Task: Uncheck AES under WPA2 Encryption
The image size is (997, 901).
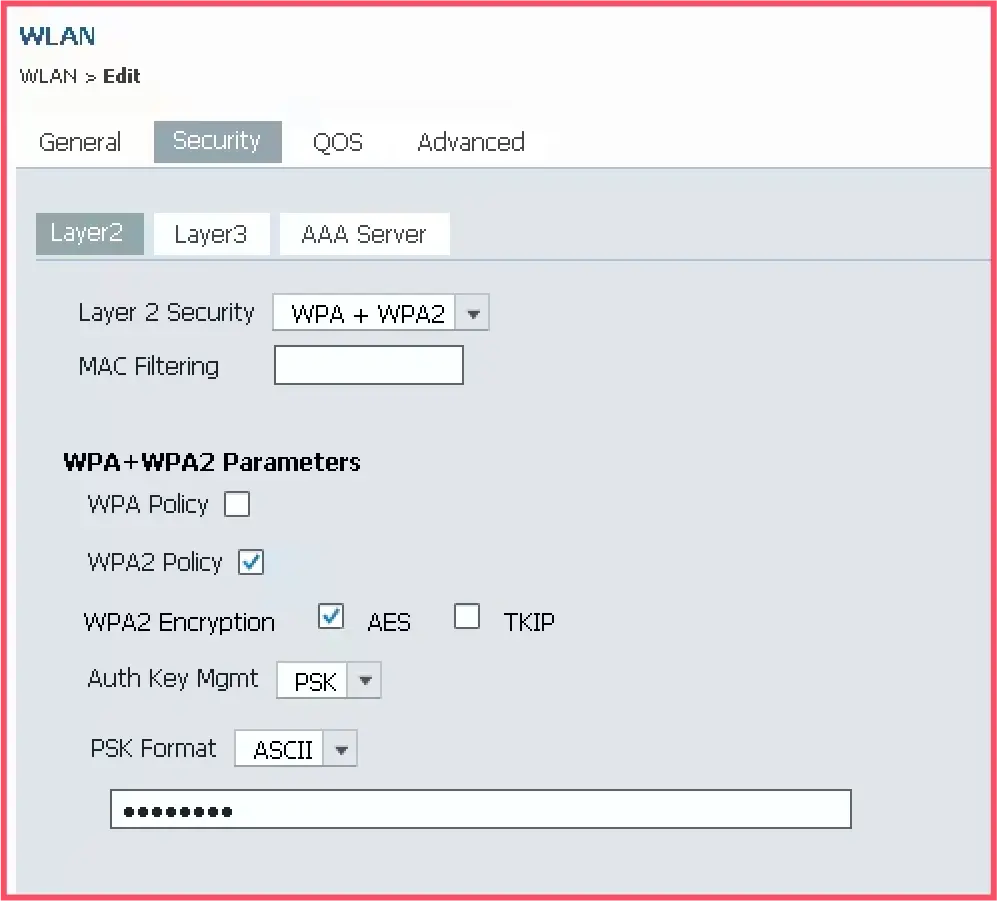Action: point(331,616)
